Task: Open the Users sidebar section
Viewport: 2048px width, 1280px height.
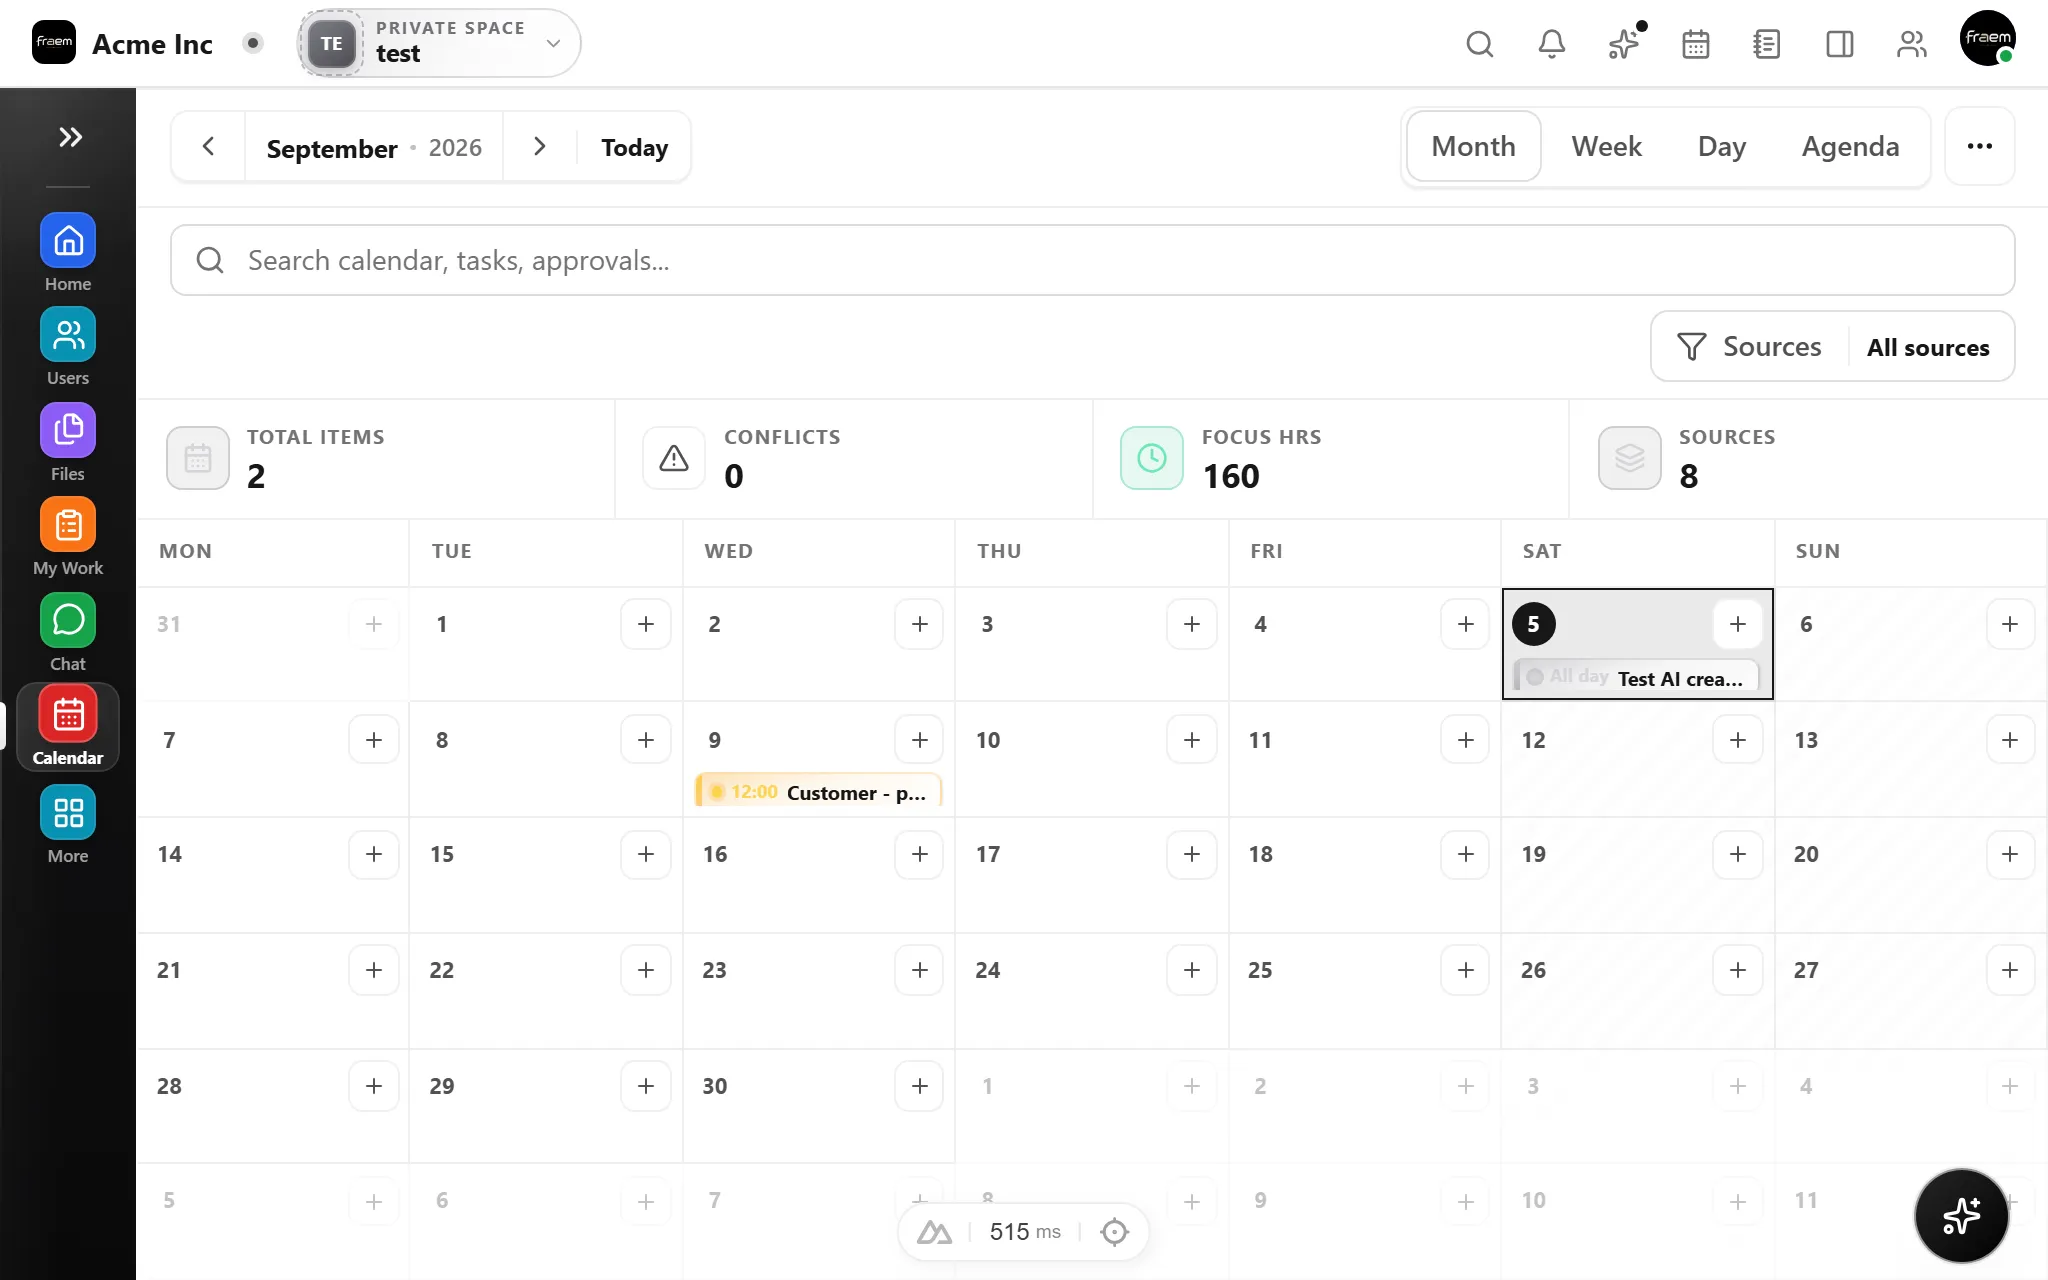Action: coord(68,335)
